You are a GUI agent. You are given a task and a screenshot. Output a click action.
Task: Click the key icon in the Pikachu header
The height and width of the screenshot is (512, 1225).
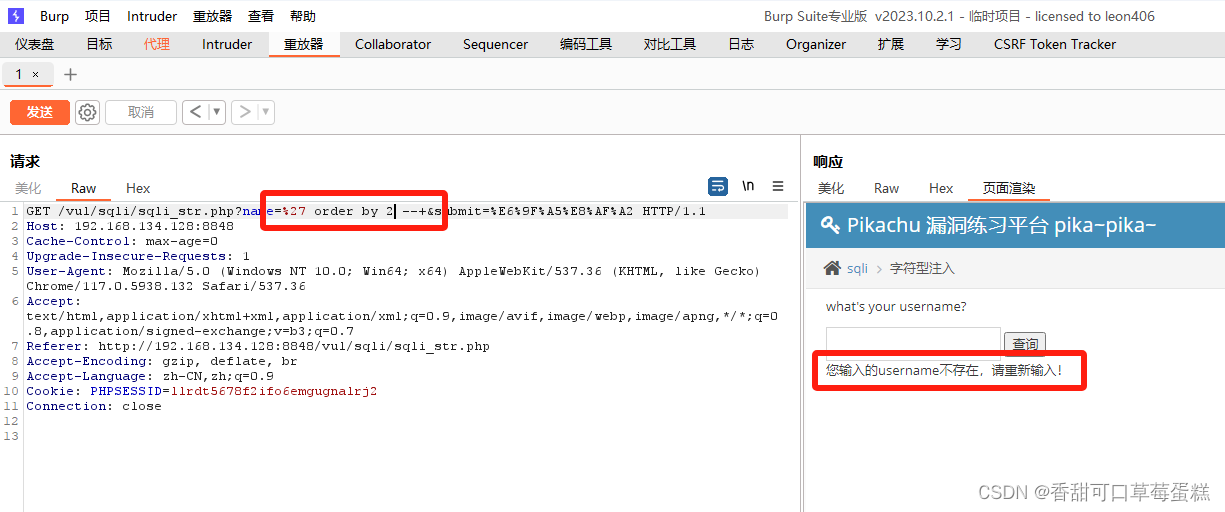tap(830, 225)
